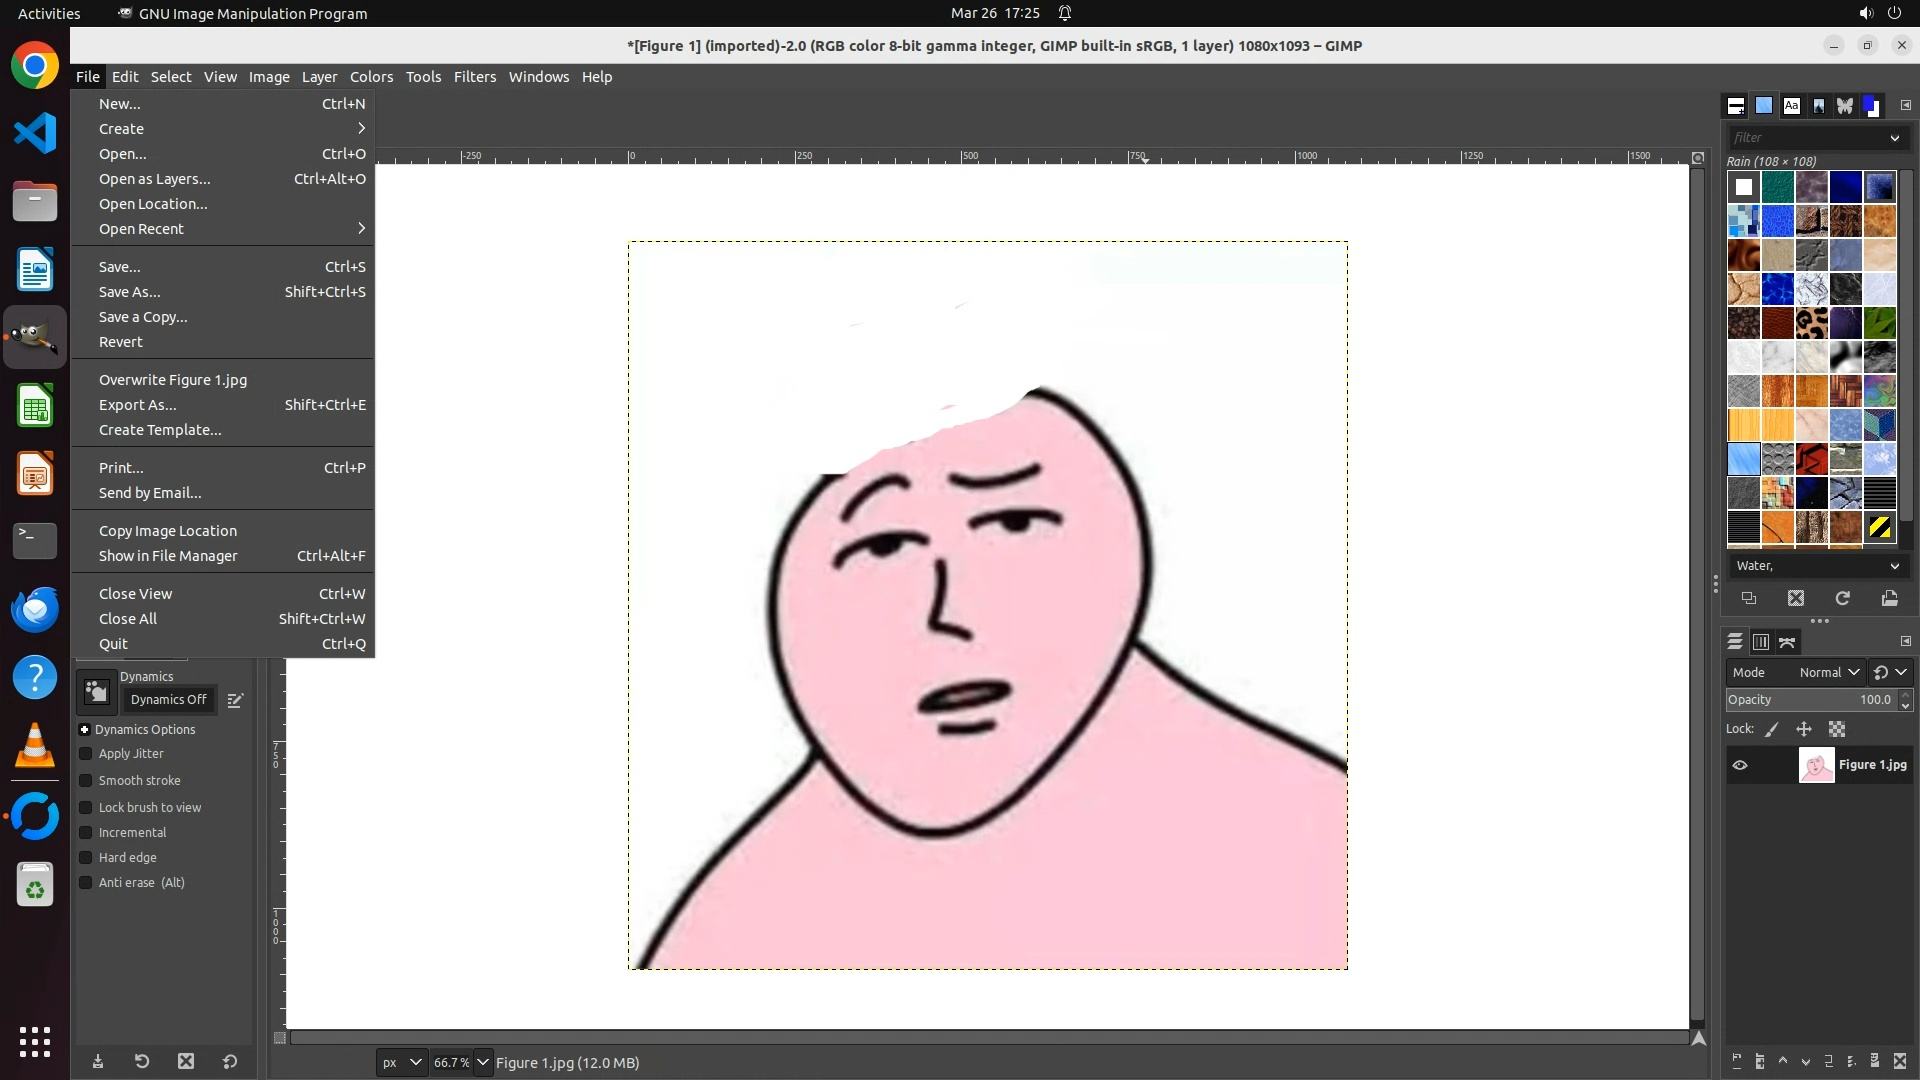Open the layer Mode Normal dropdown
This screenshot has width=1920, height=1080.
1828,672
